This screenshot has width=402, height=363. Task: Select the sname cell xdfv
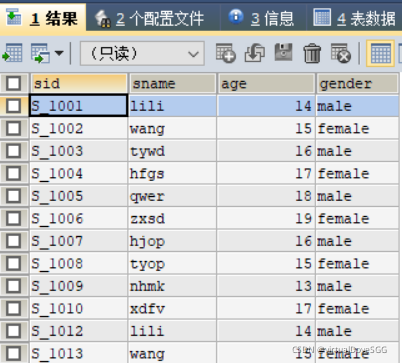172,308
